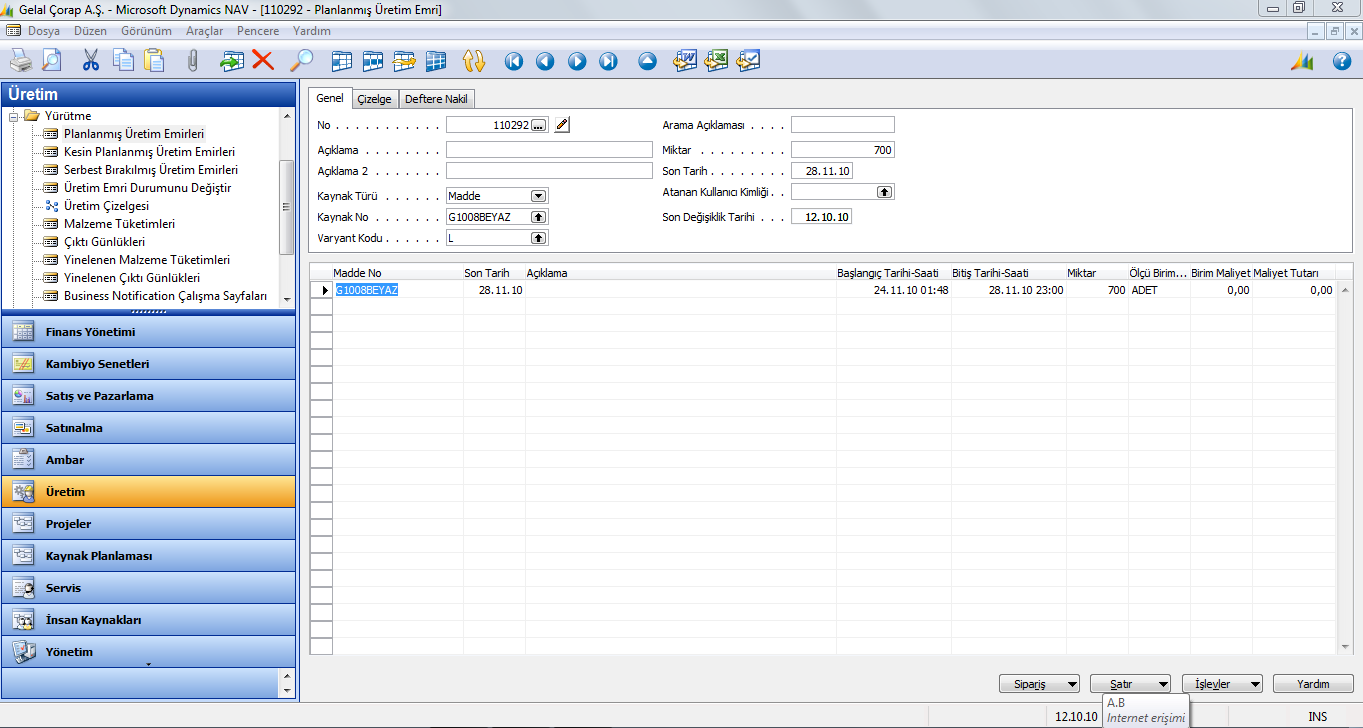Open Planlanmış Üretim Emirleri in the tree
Screen dimensions: 1363x728
[134, 134]
